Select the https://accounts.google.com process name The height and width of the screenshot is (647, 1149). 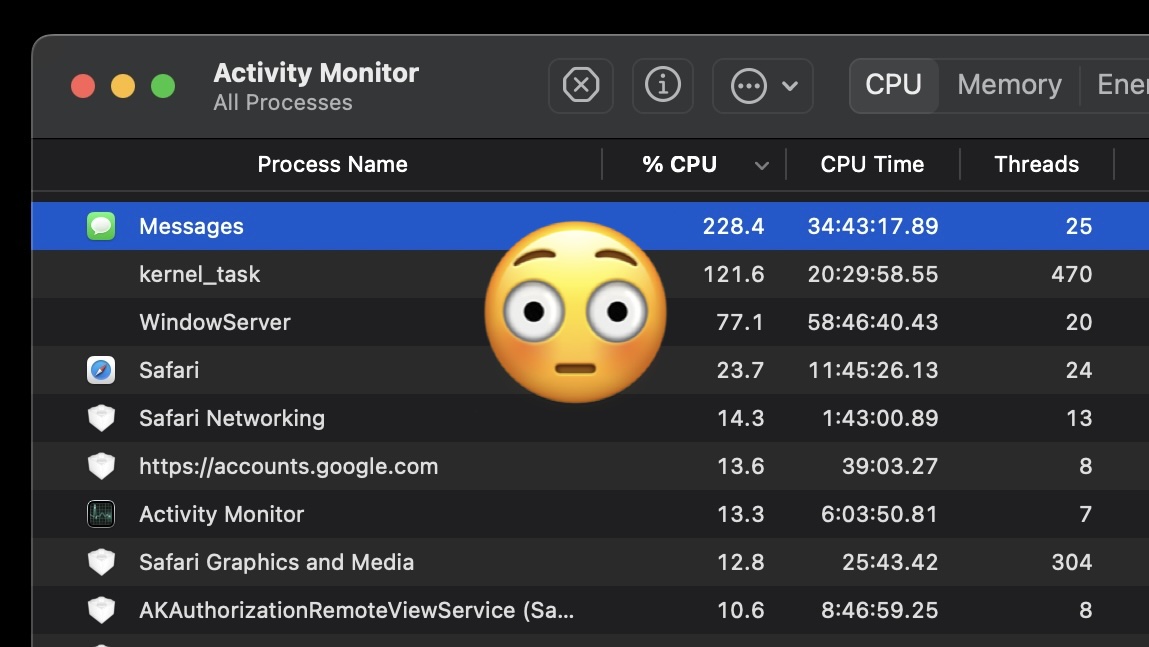point(289,466)
